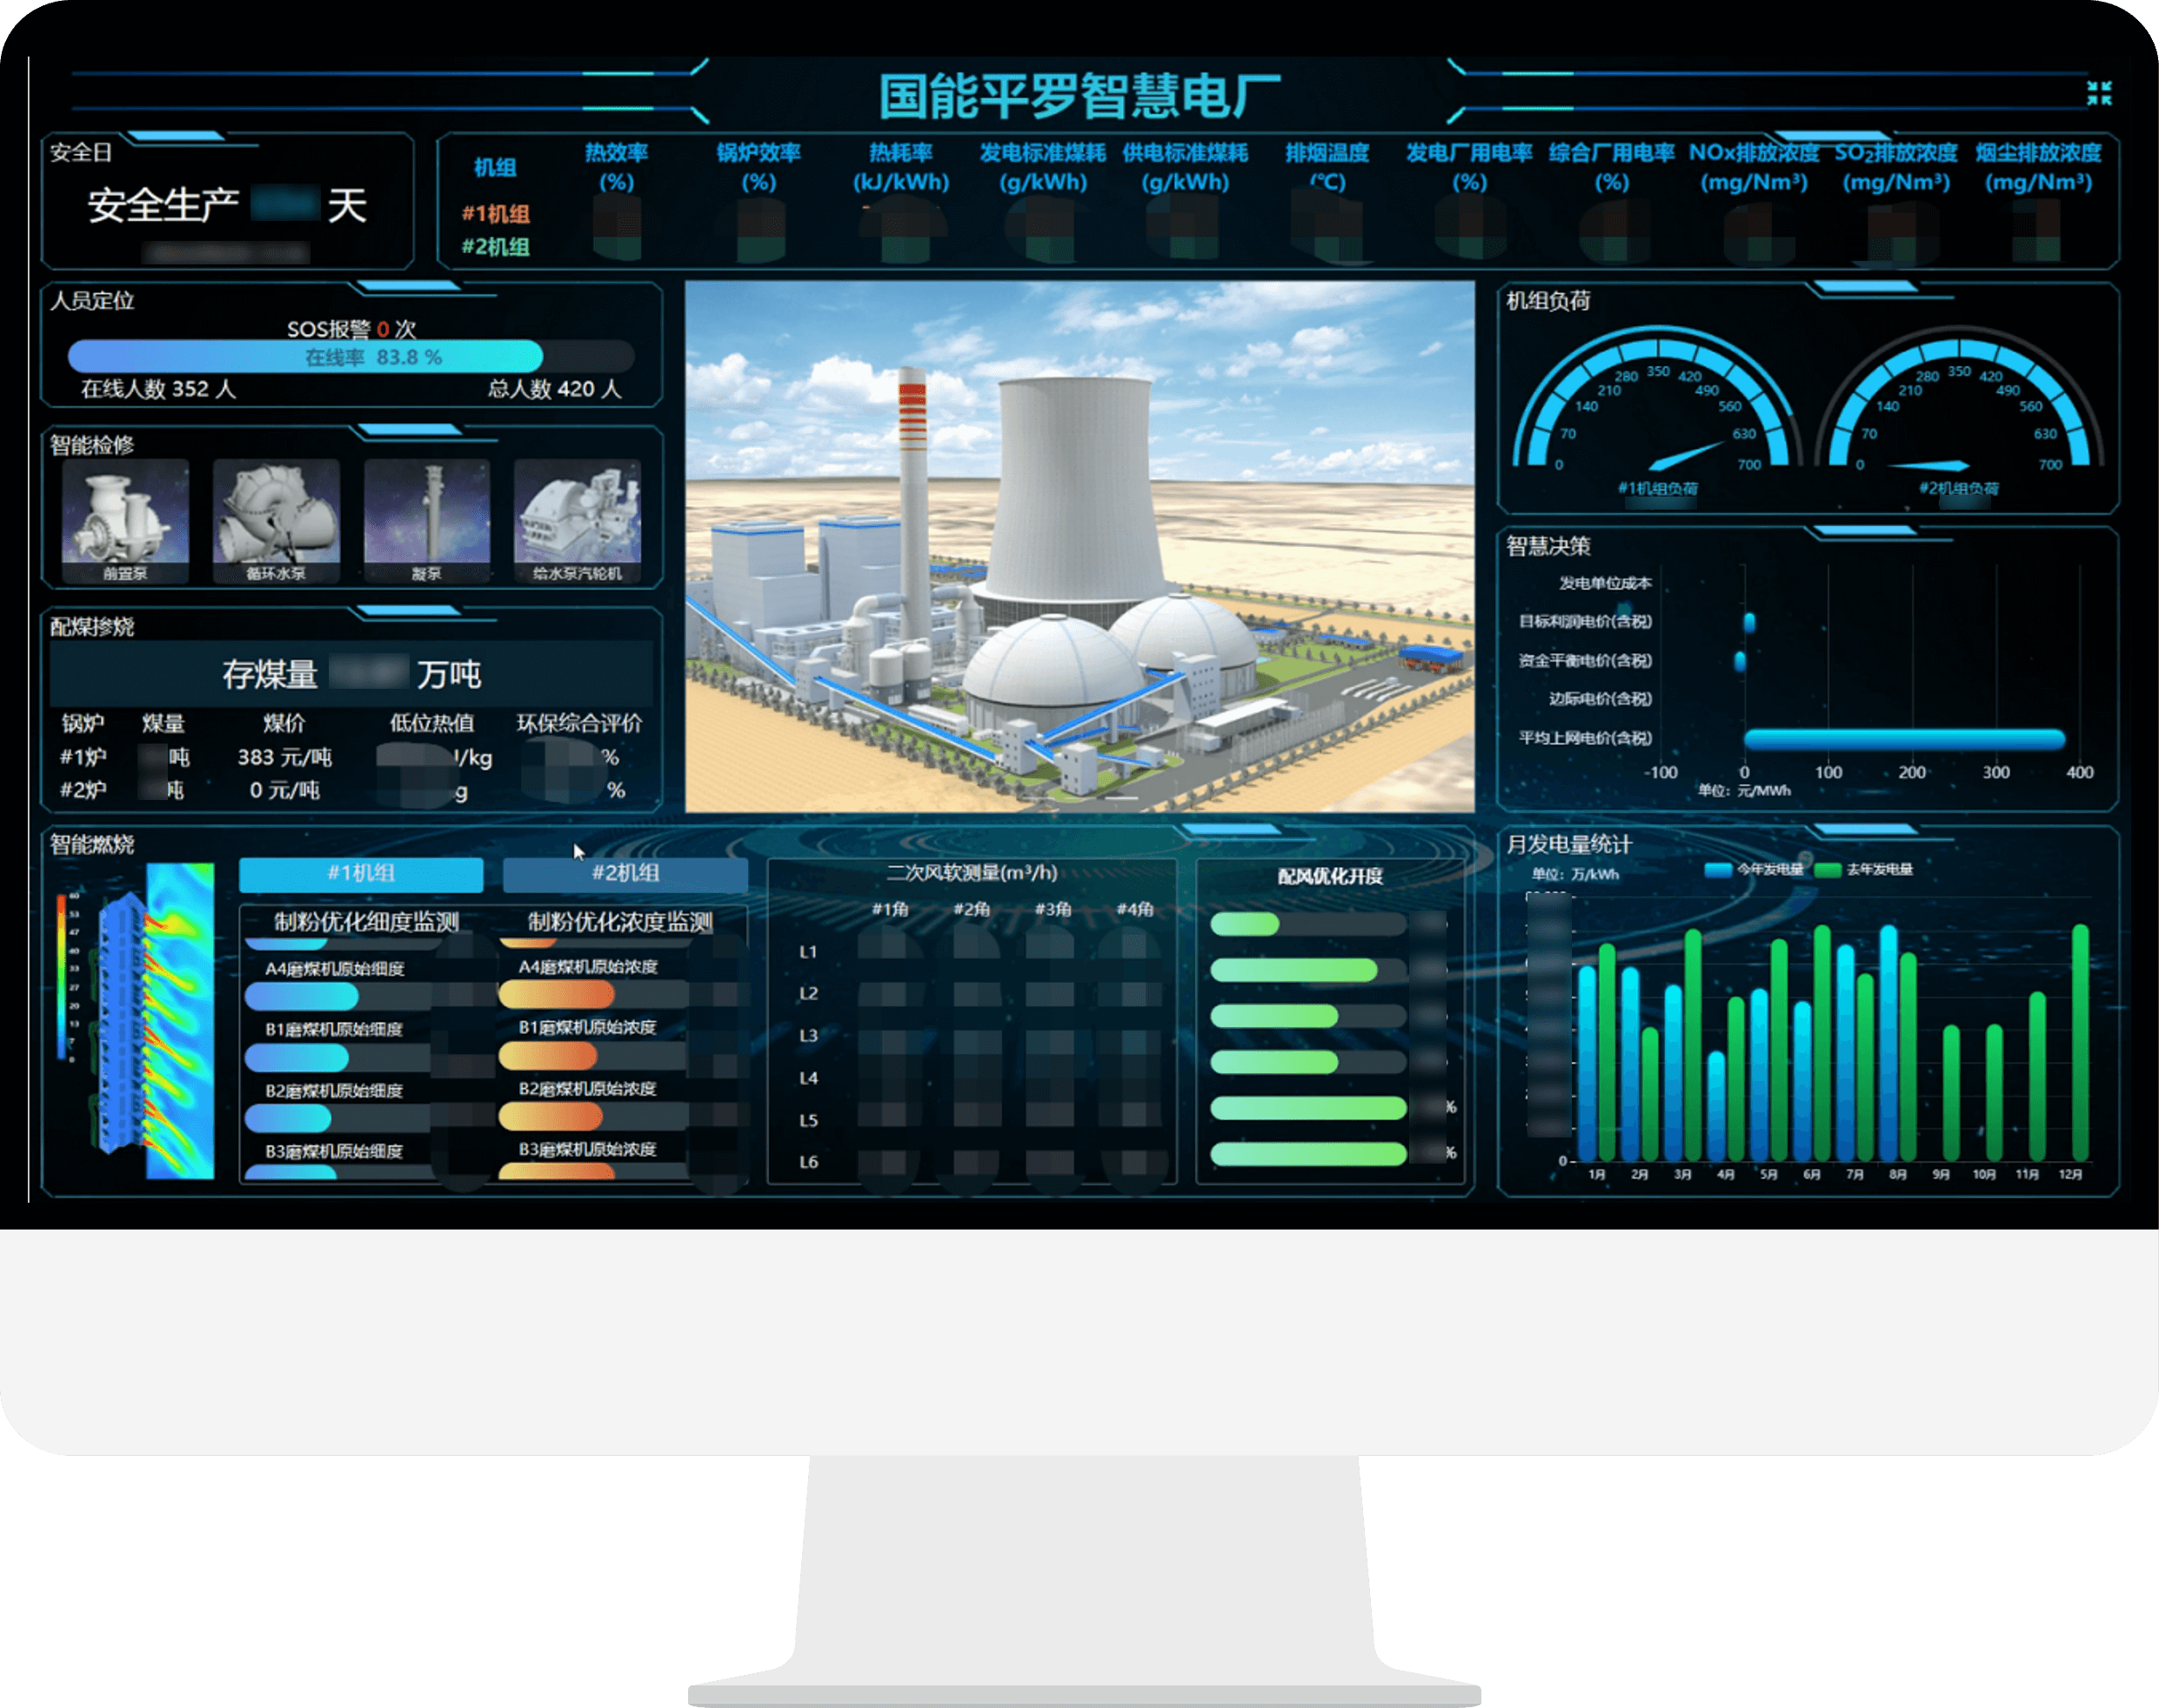
Task: Click the #1机组 row label in metrics table
Action: (495, 213)
